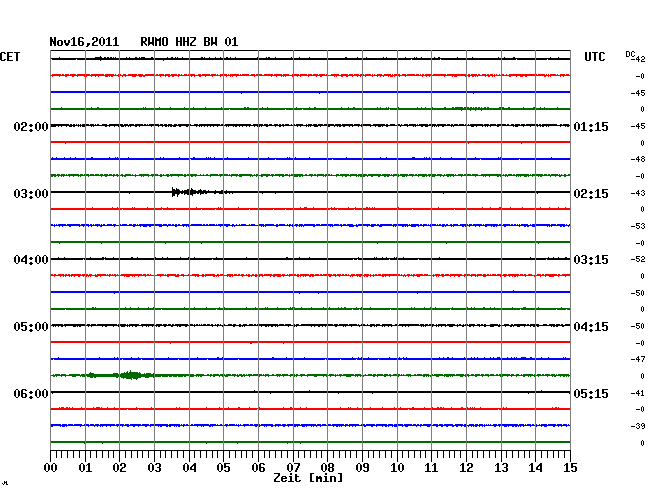Click the date label Nov16,2011
Screen dimensions: 650x494
point(84,42)
